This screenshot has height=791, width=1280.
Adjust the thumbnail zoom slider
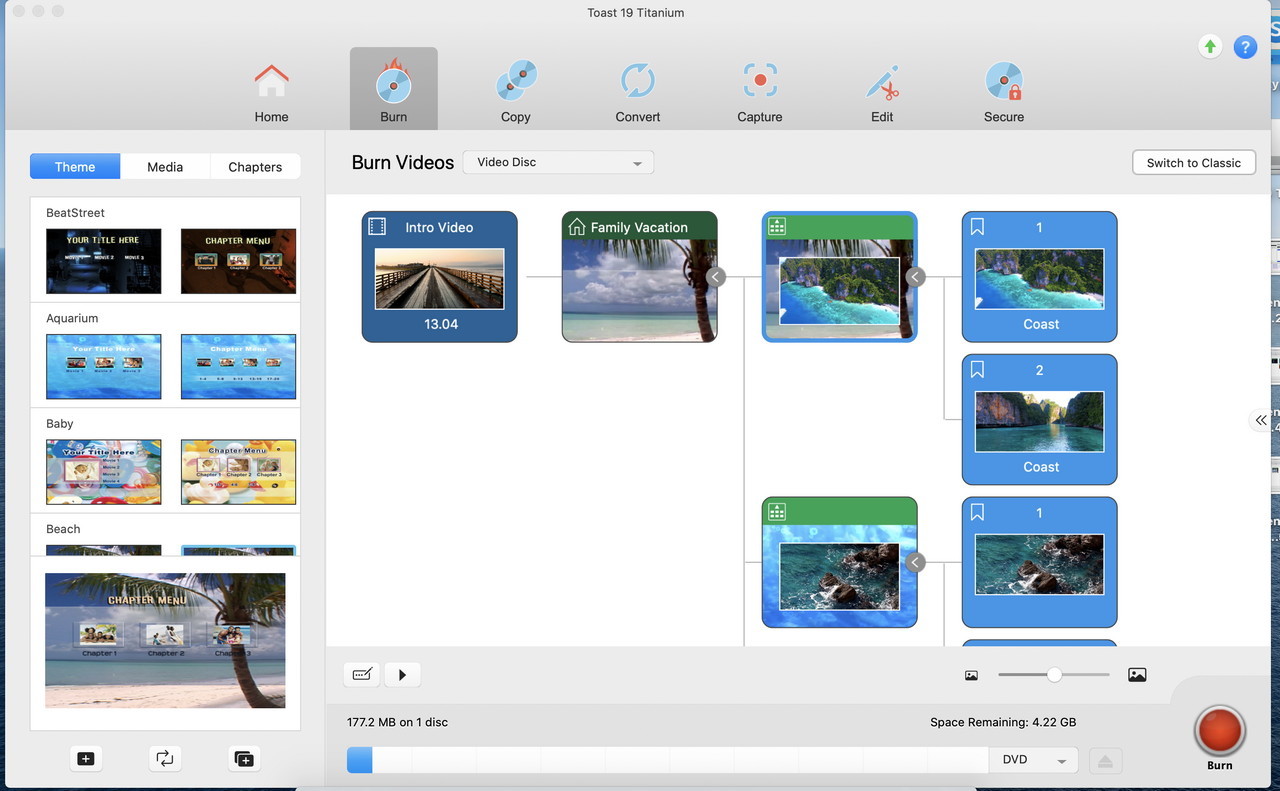click(1054, 675)
